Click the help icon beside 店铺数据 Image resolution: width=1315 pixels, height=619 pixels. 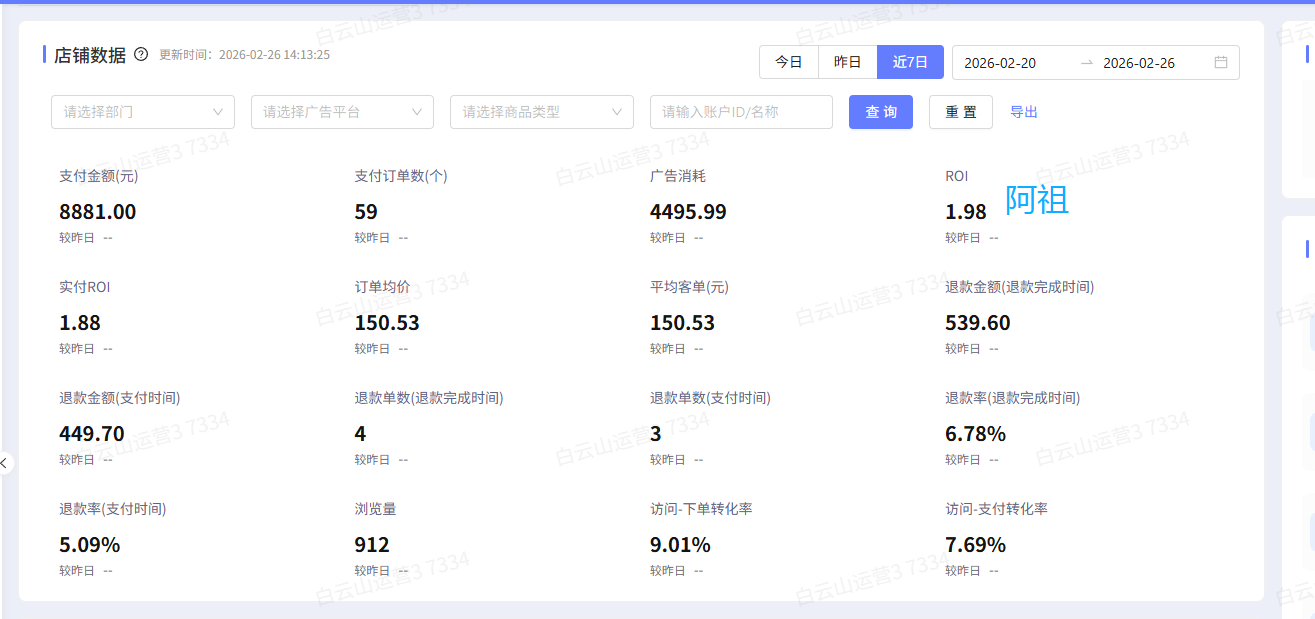click(141, 55)
